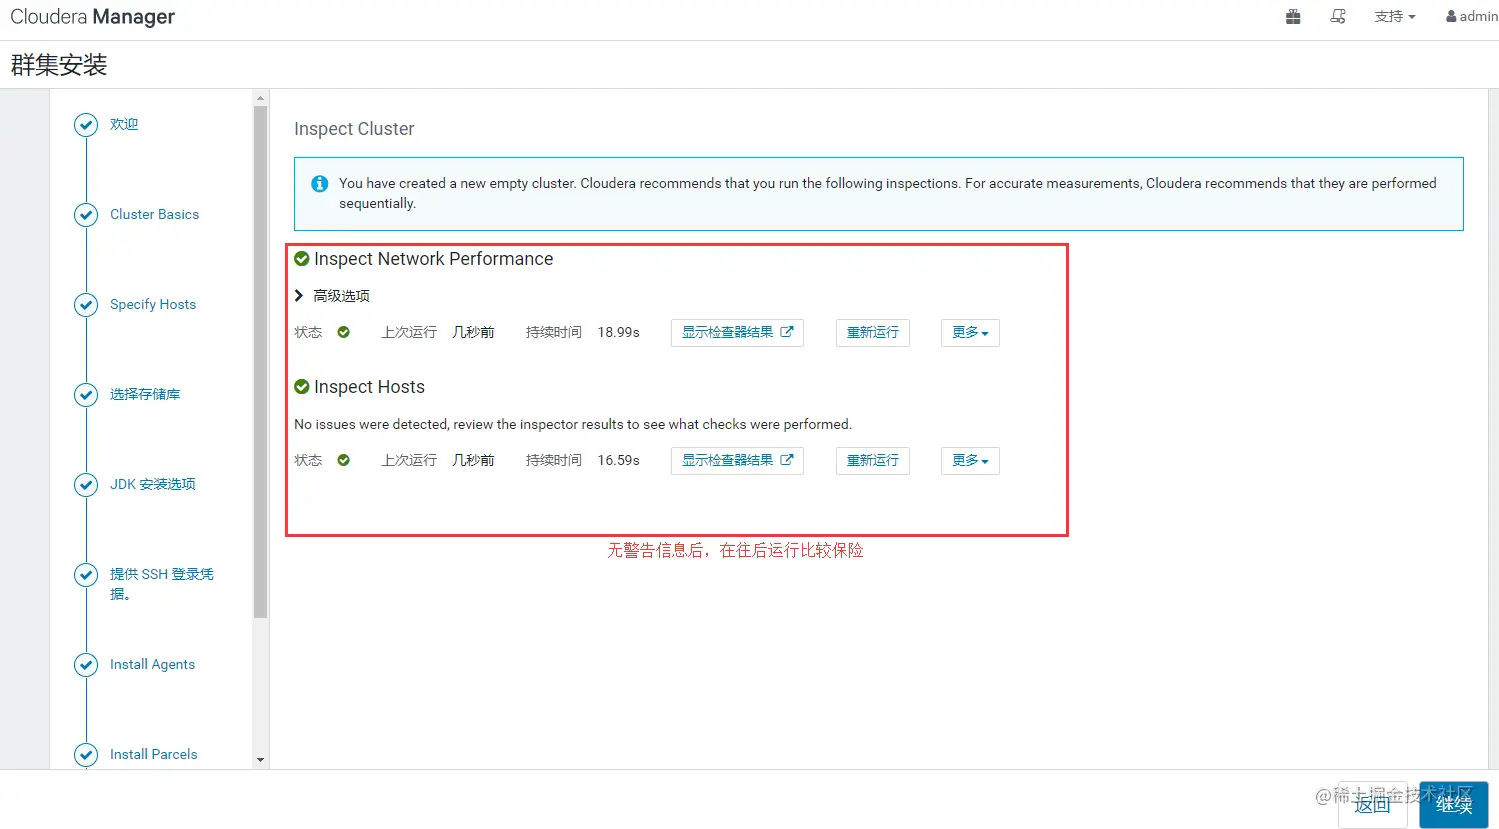Go to 选择存储库 step
The image size is (1499, 829).
tap(145, 394)
